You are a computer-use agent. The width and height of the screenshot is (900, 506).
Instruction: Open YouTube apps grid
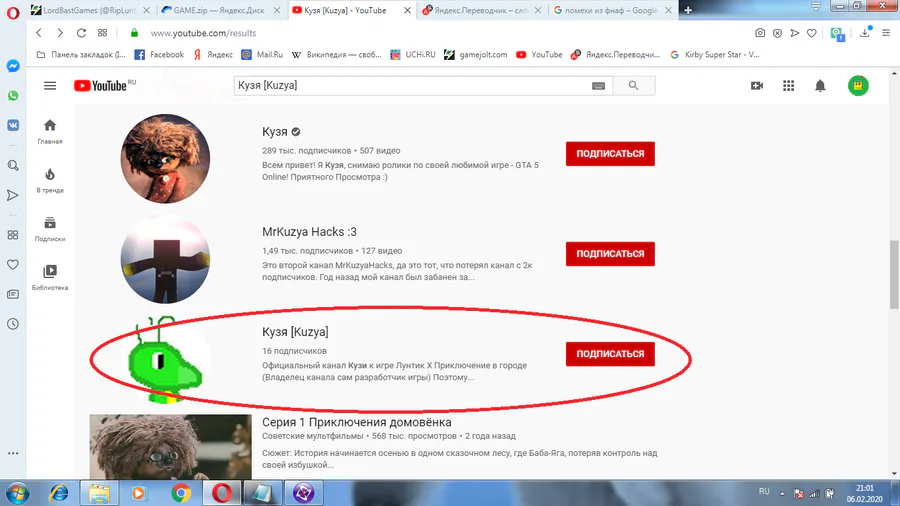coord(789,85)
